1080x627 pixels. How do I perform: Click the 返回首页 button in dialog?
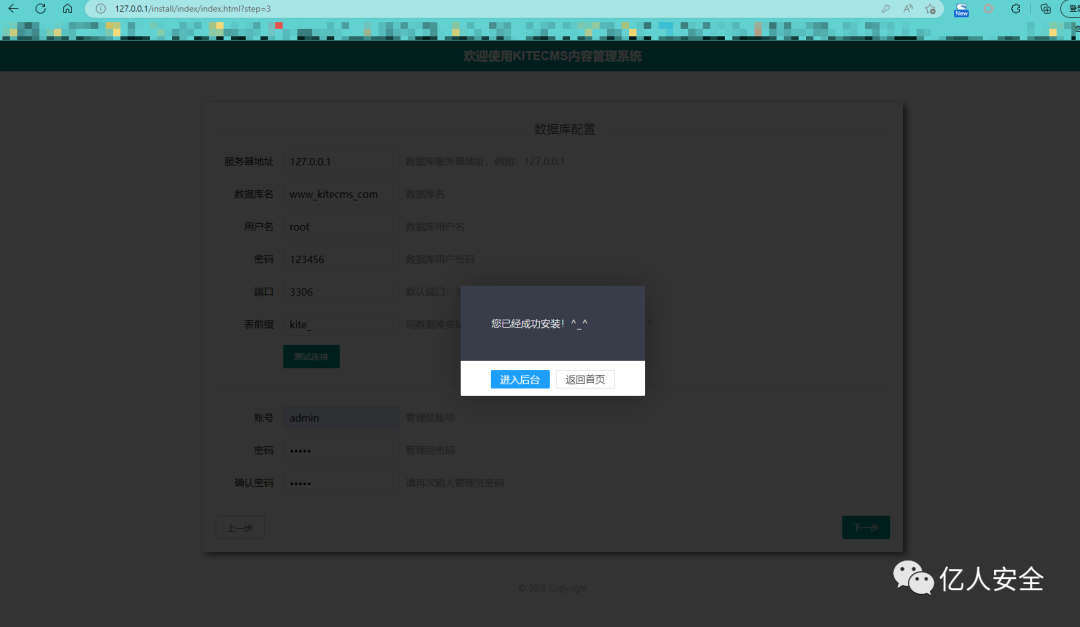[585, 380]
